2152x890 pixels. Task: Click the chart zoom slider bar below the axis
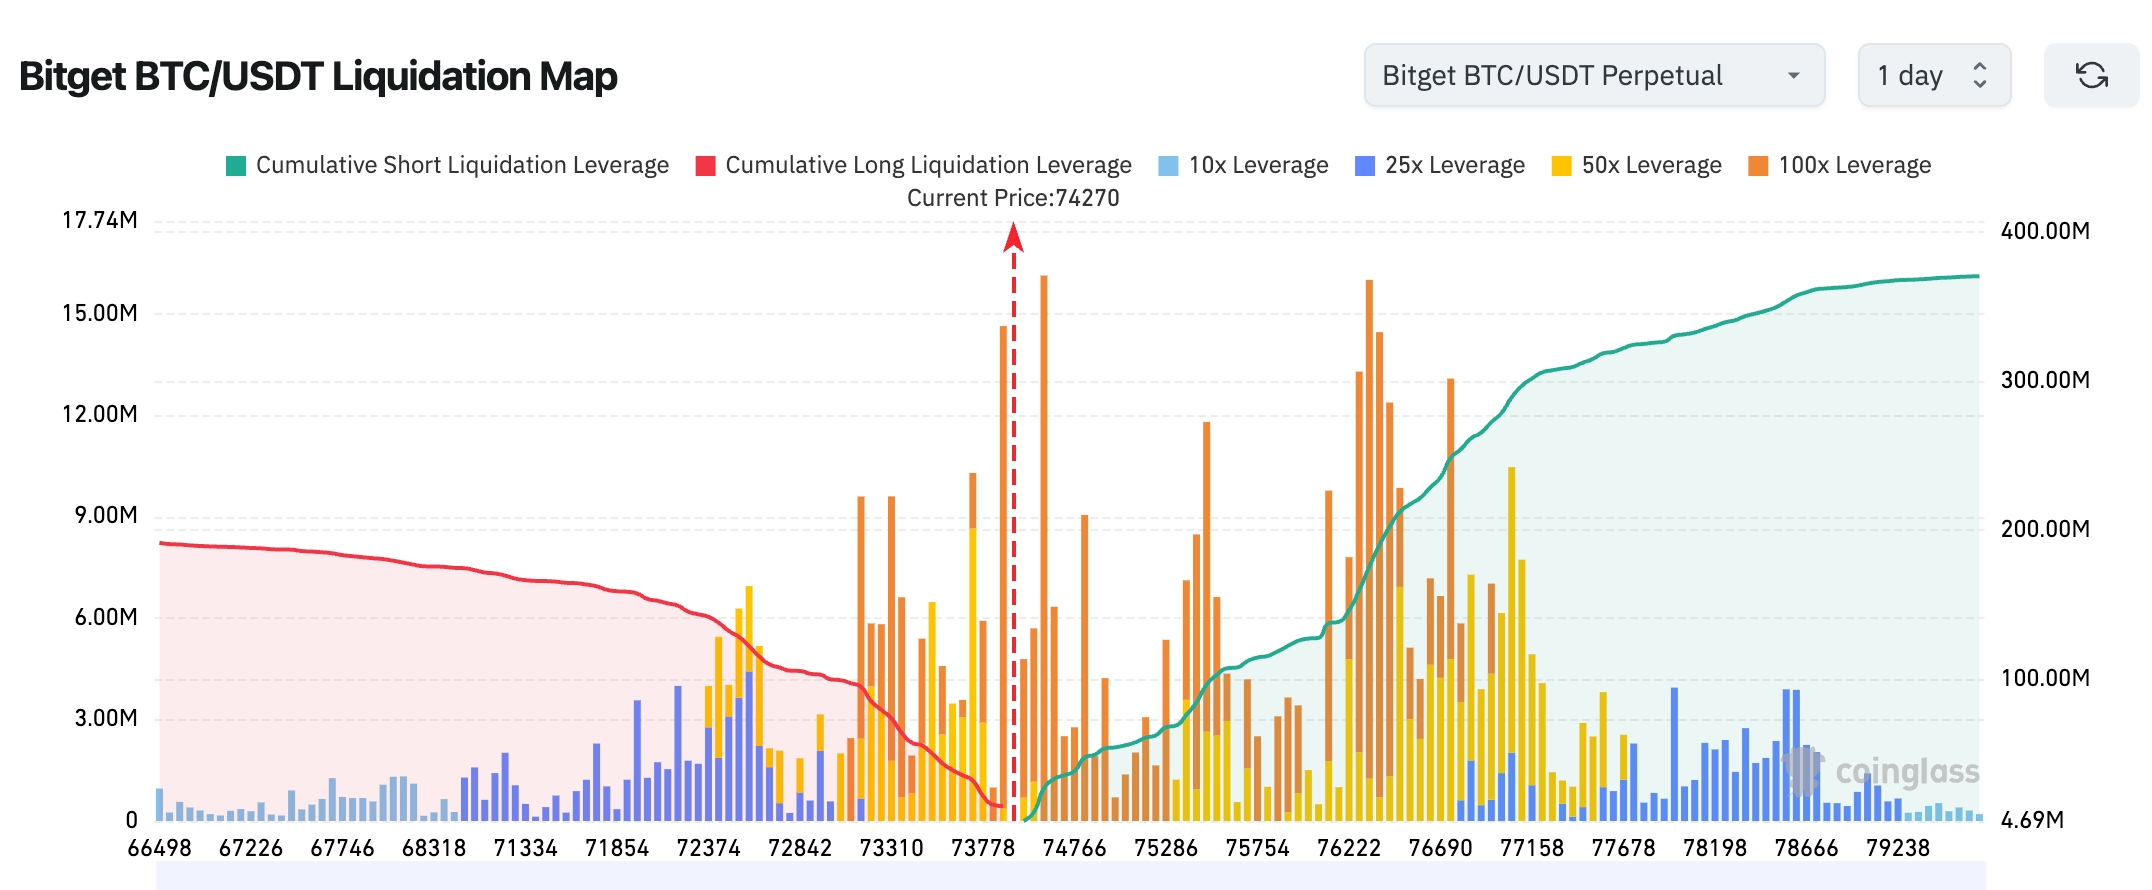(x=1070, y=876)
